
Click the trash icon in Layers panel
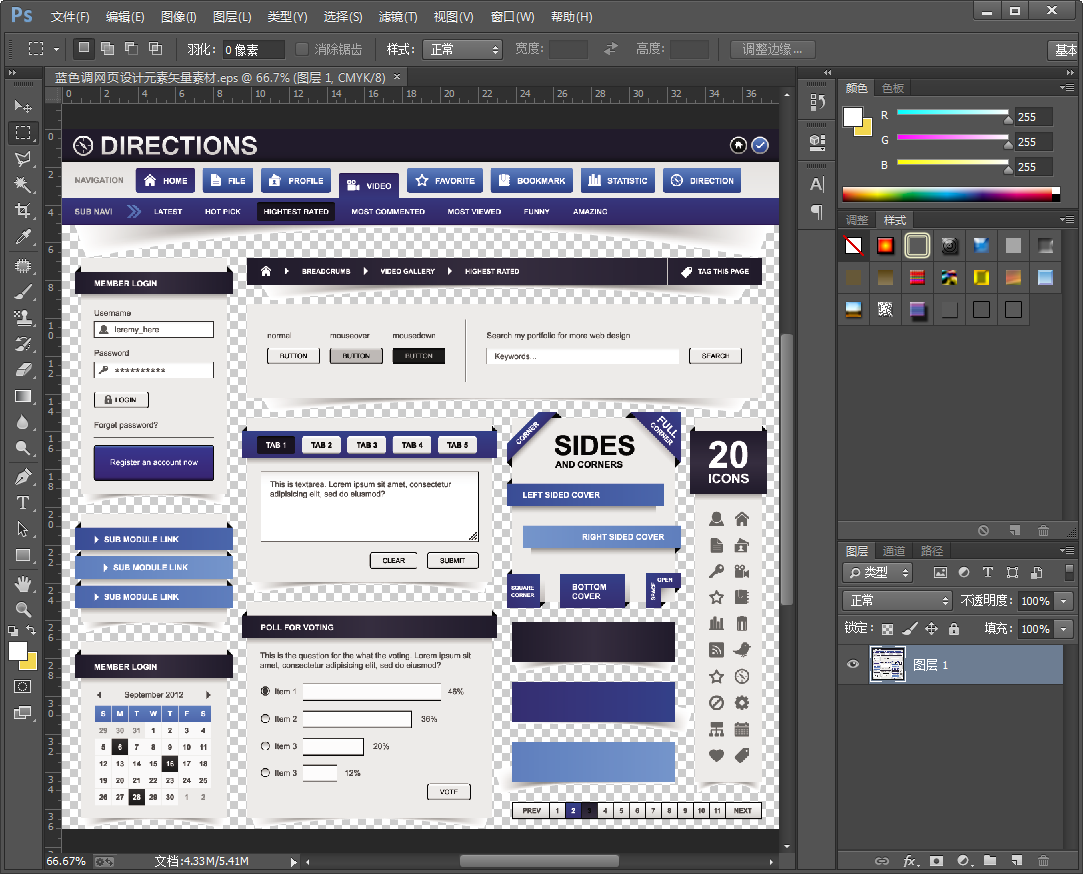1043,860
